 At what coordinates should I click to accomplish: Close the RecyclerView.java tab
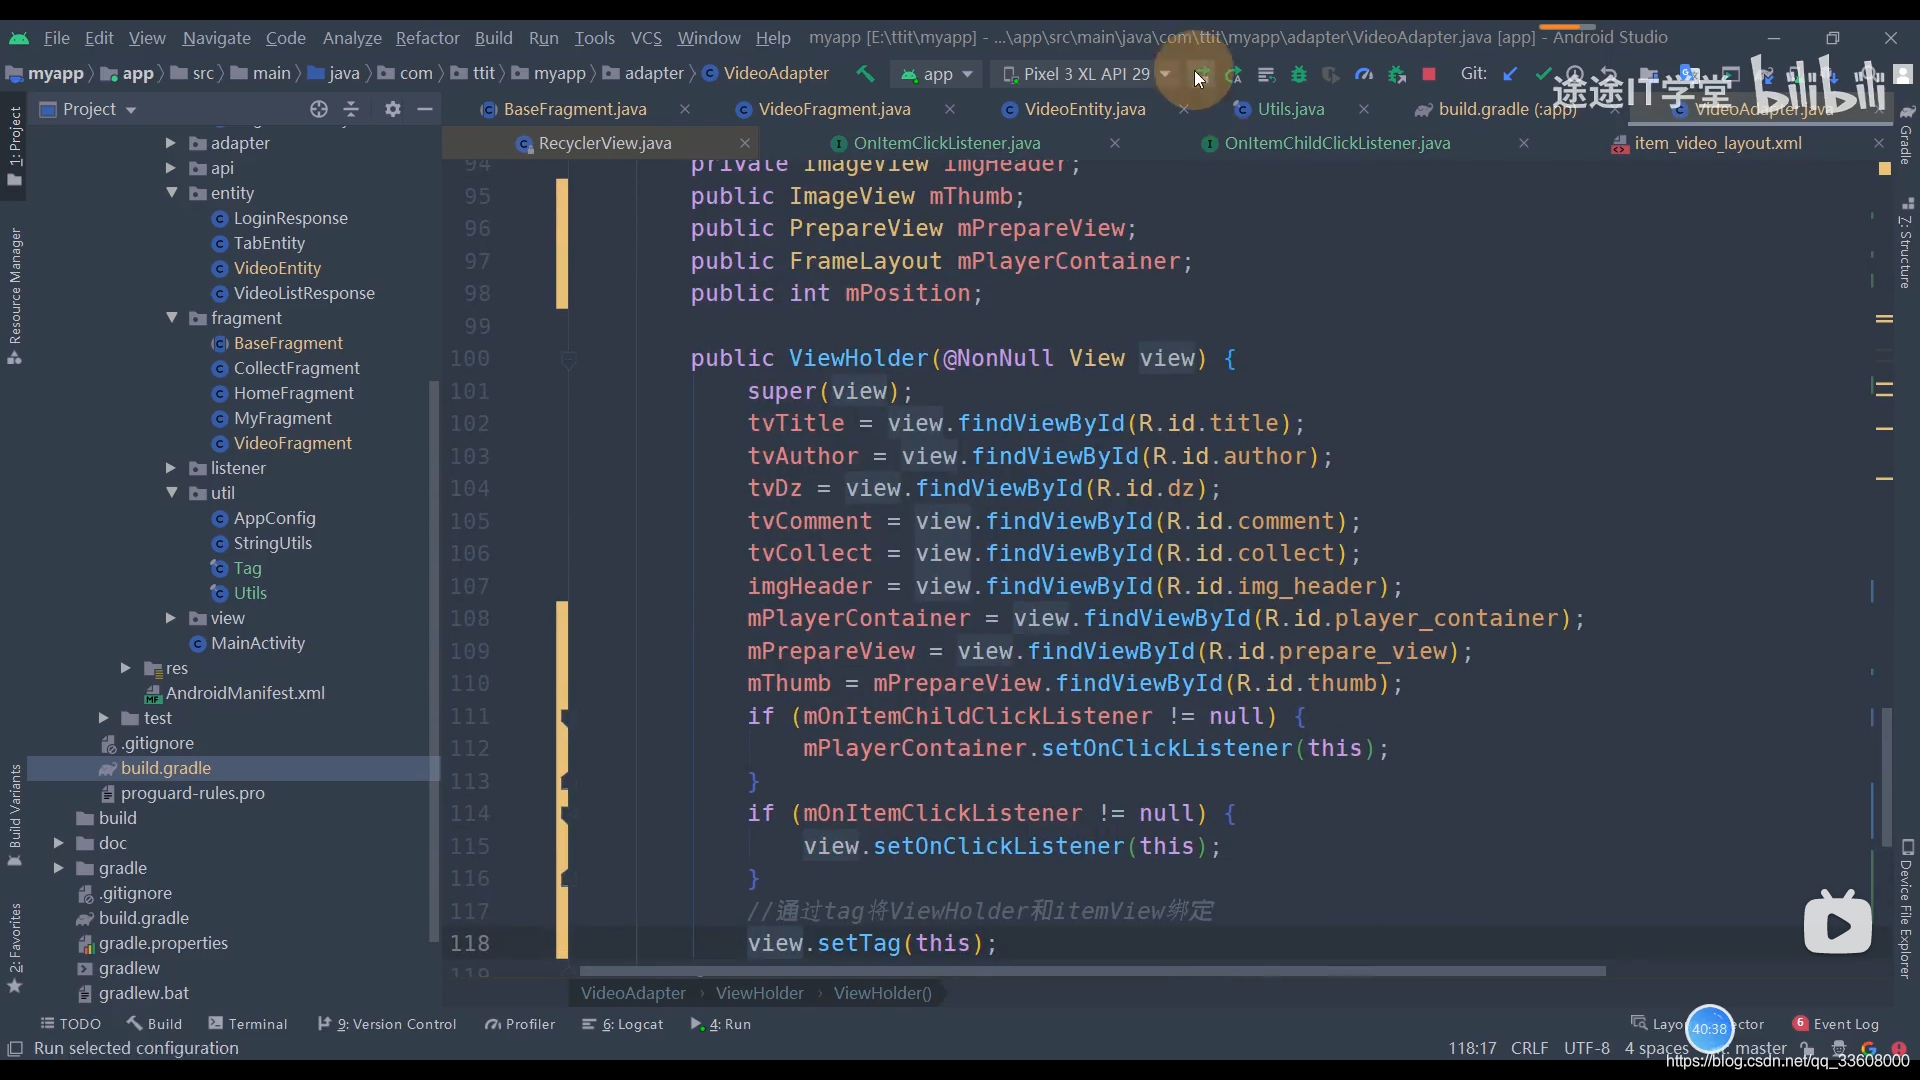[744, 143]
